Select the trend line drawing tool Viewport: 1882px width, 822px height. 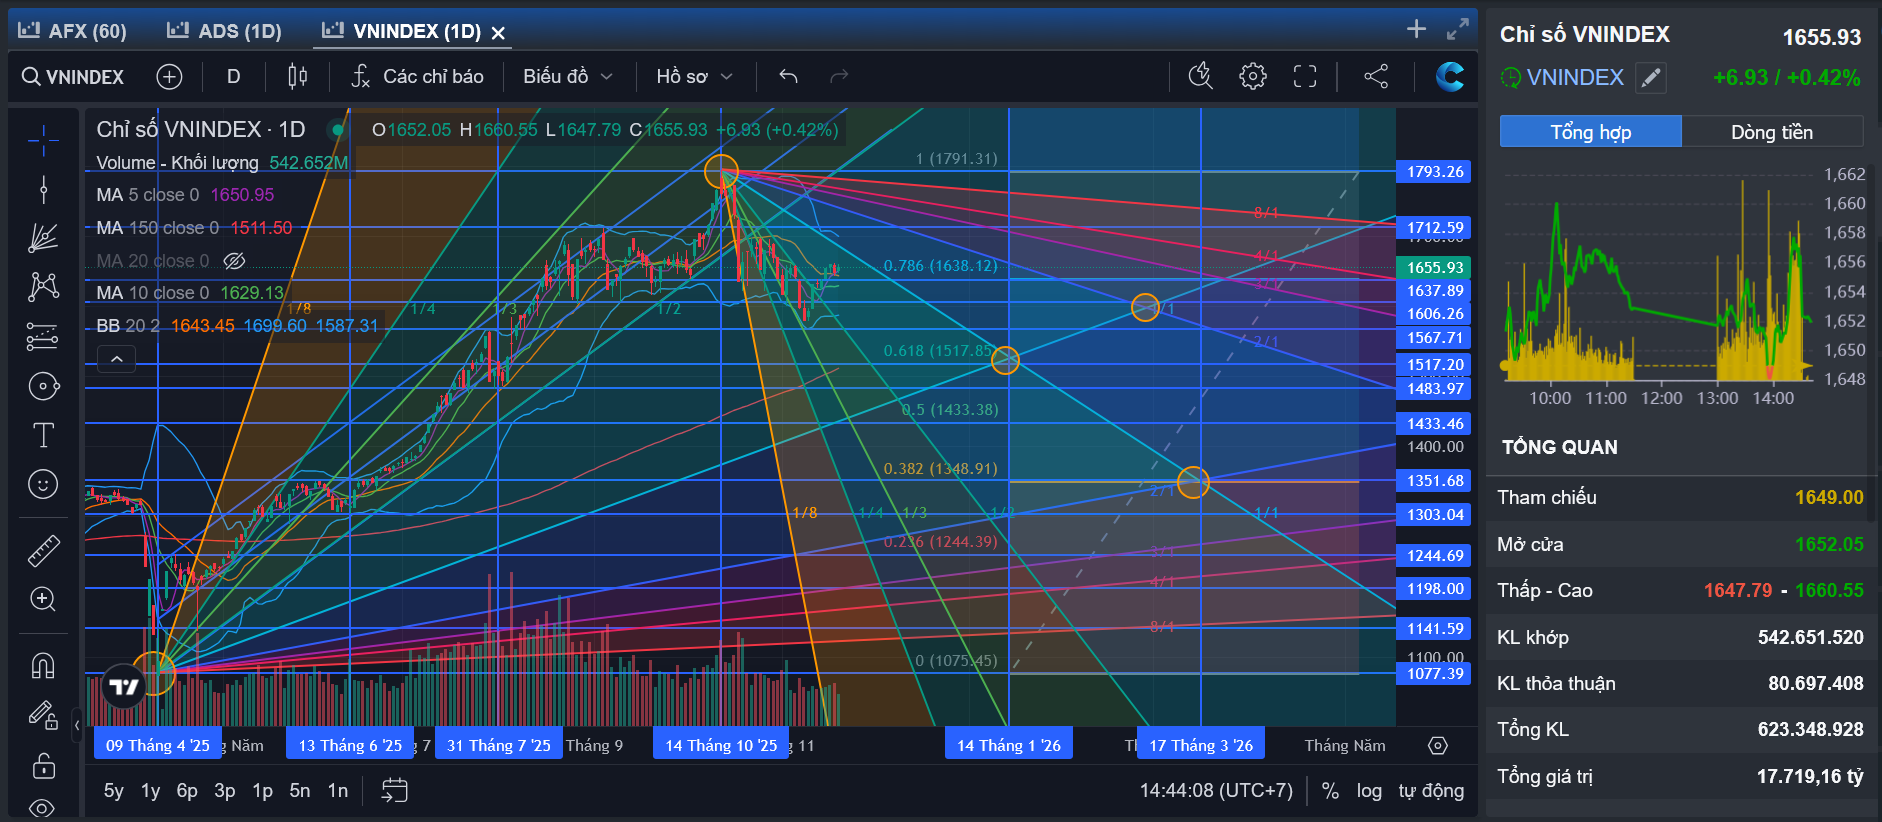click(x=43, y=190)
